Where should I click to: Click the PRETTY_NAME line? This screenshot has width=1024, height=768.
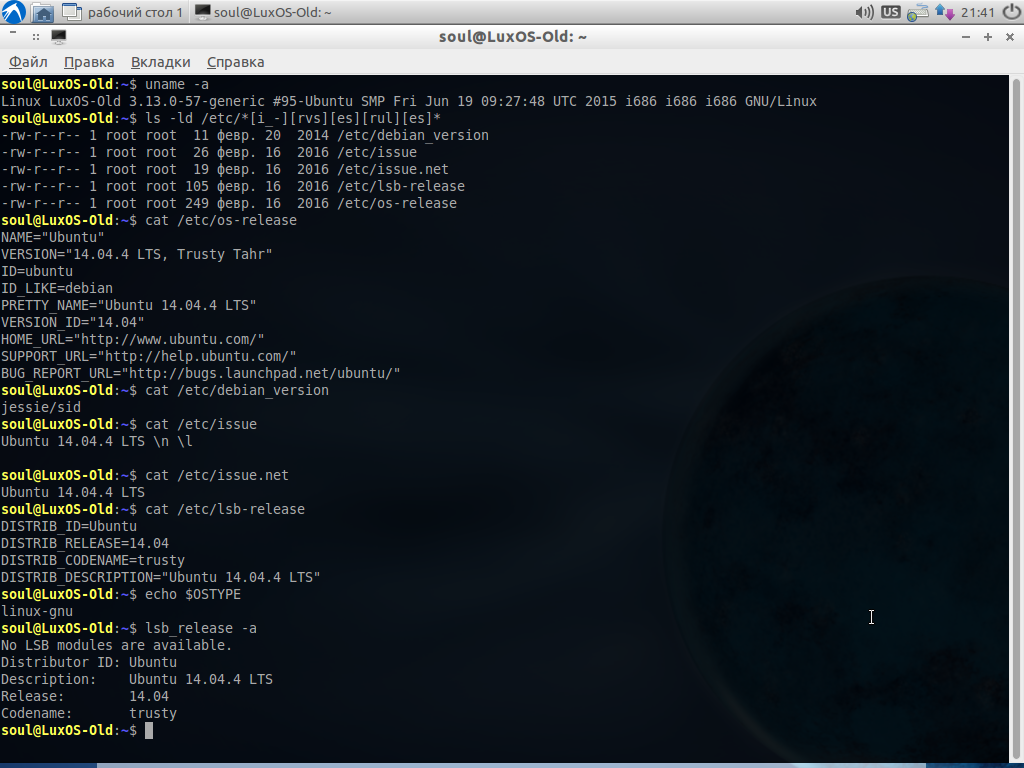click(129, 305)
